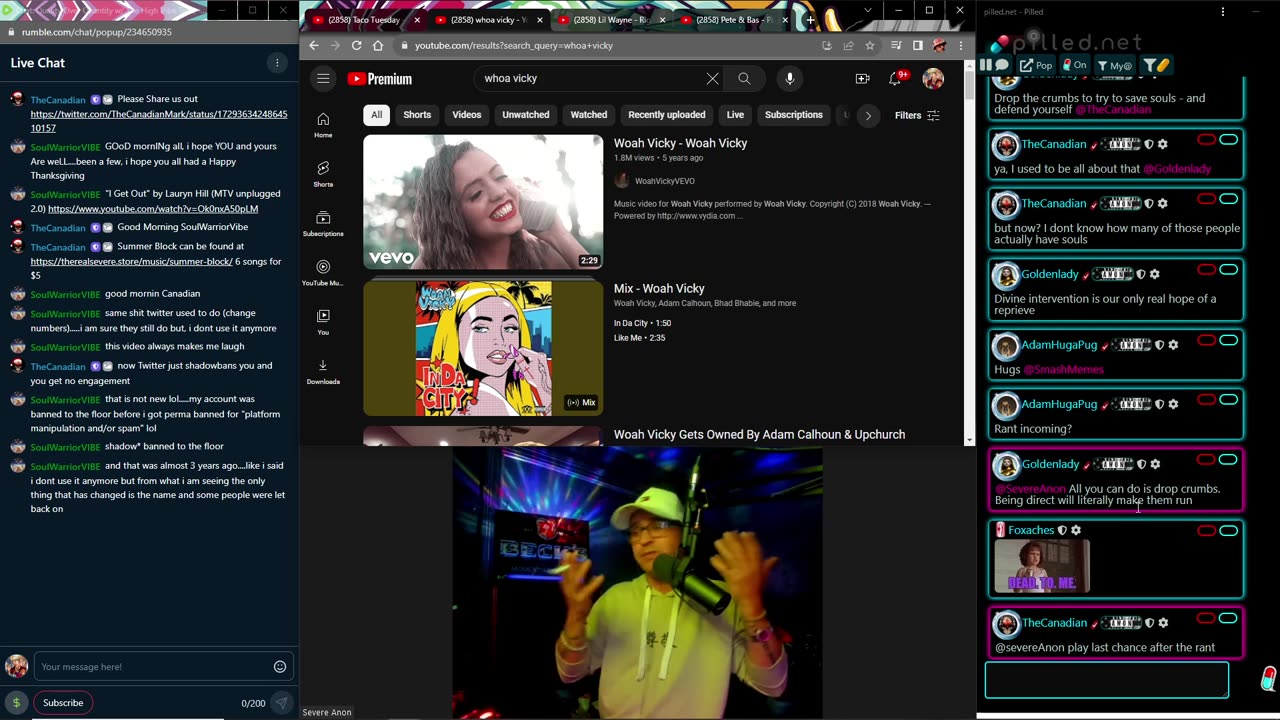Click the Pilled chat text box
The width and height of the screenshot is (1280, 720).
[x=1107, y=680]
